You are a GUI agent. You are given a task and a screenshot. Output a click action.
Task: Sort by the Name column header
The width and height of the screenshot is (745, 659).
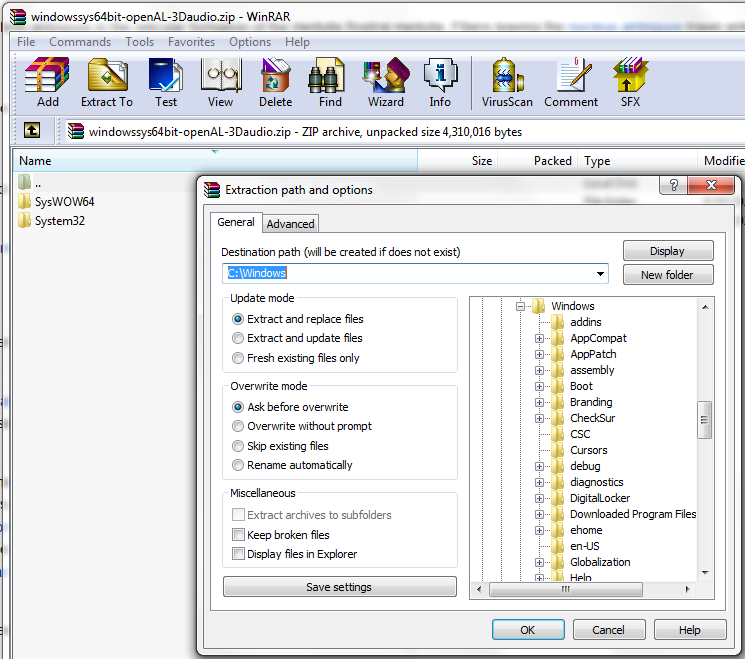pyautogui.click(x=215, y=161)
